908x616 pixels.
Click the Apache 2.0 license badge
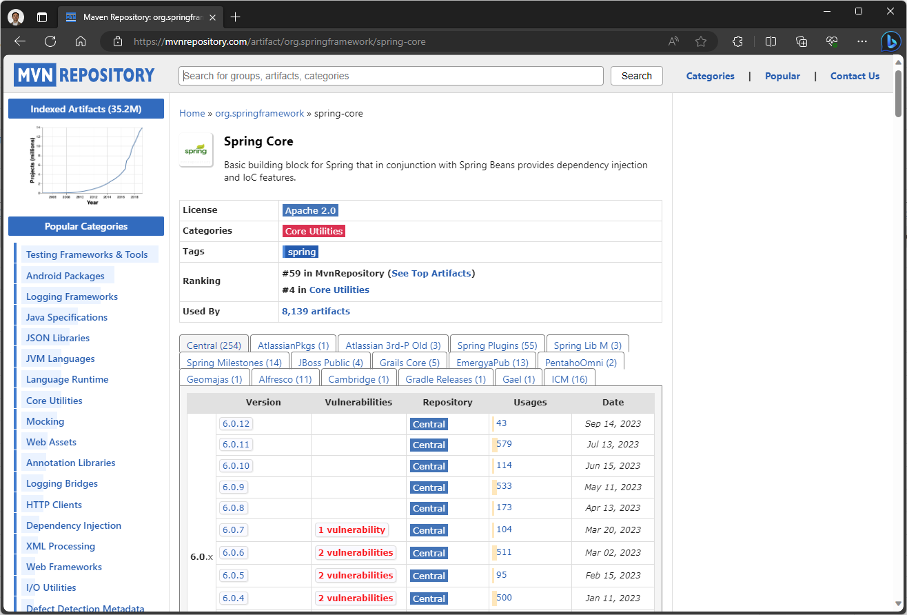pos(310,211)
